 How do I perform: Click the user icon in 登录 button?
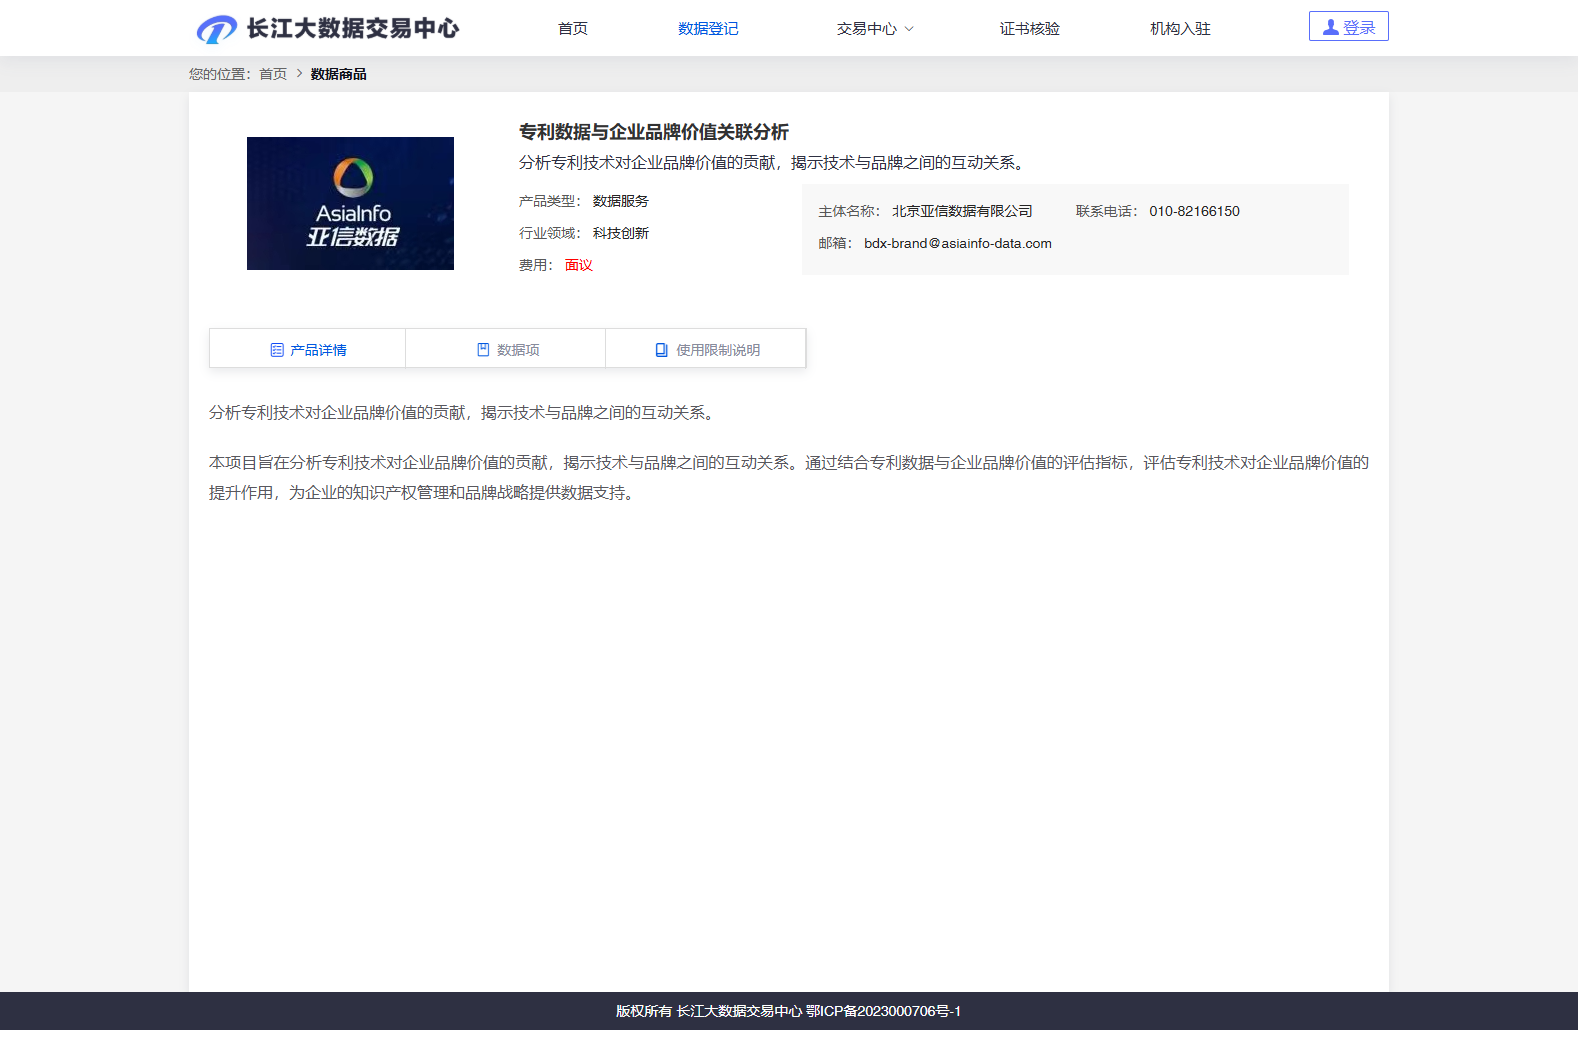click(1330, 28)
